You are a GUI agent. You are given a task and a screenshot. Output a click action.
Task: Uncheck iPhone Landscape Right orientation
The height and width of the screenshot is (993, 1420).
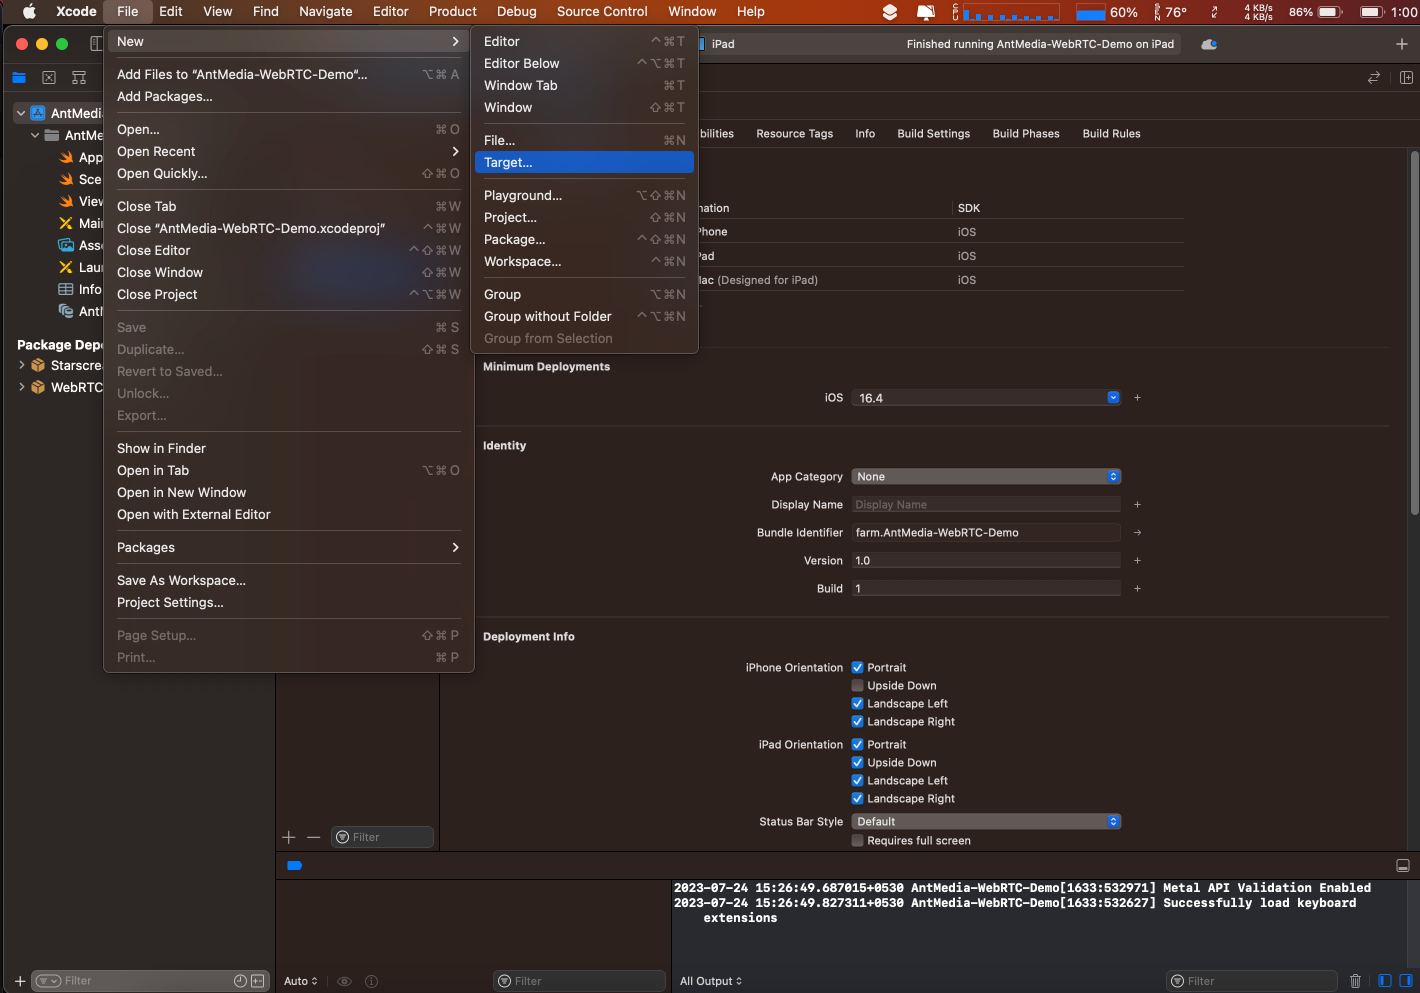point(857,722)
